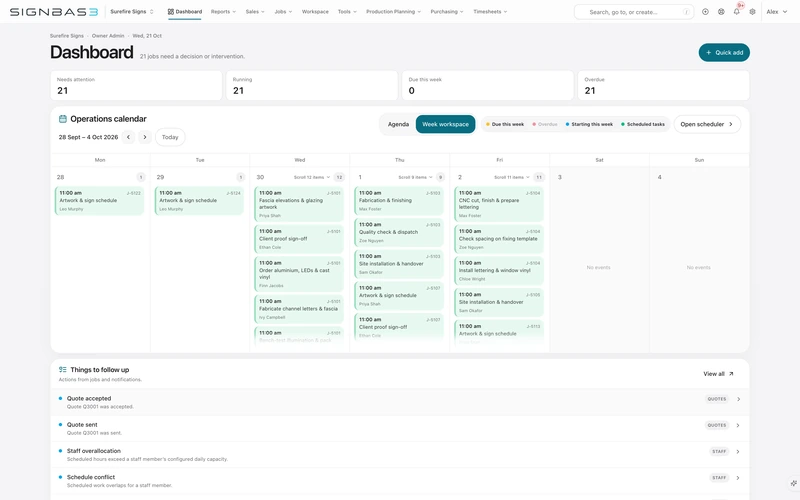Open Quality check & dispatch task

pos(399,233)
